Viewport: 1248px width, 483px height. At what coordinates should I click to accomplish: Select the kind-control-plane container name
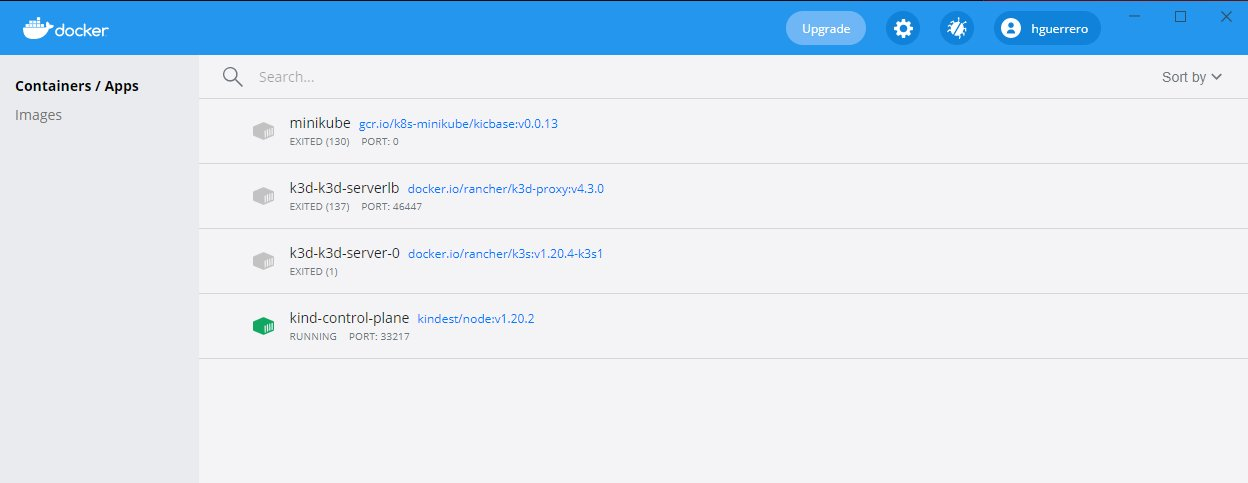(349, 317)
